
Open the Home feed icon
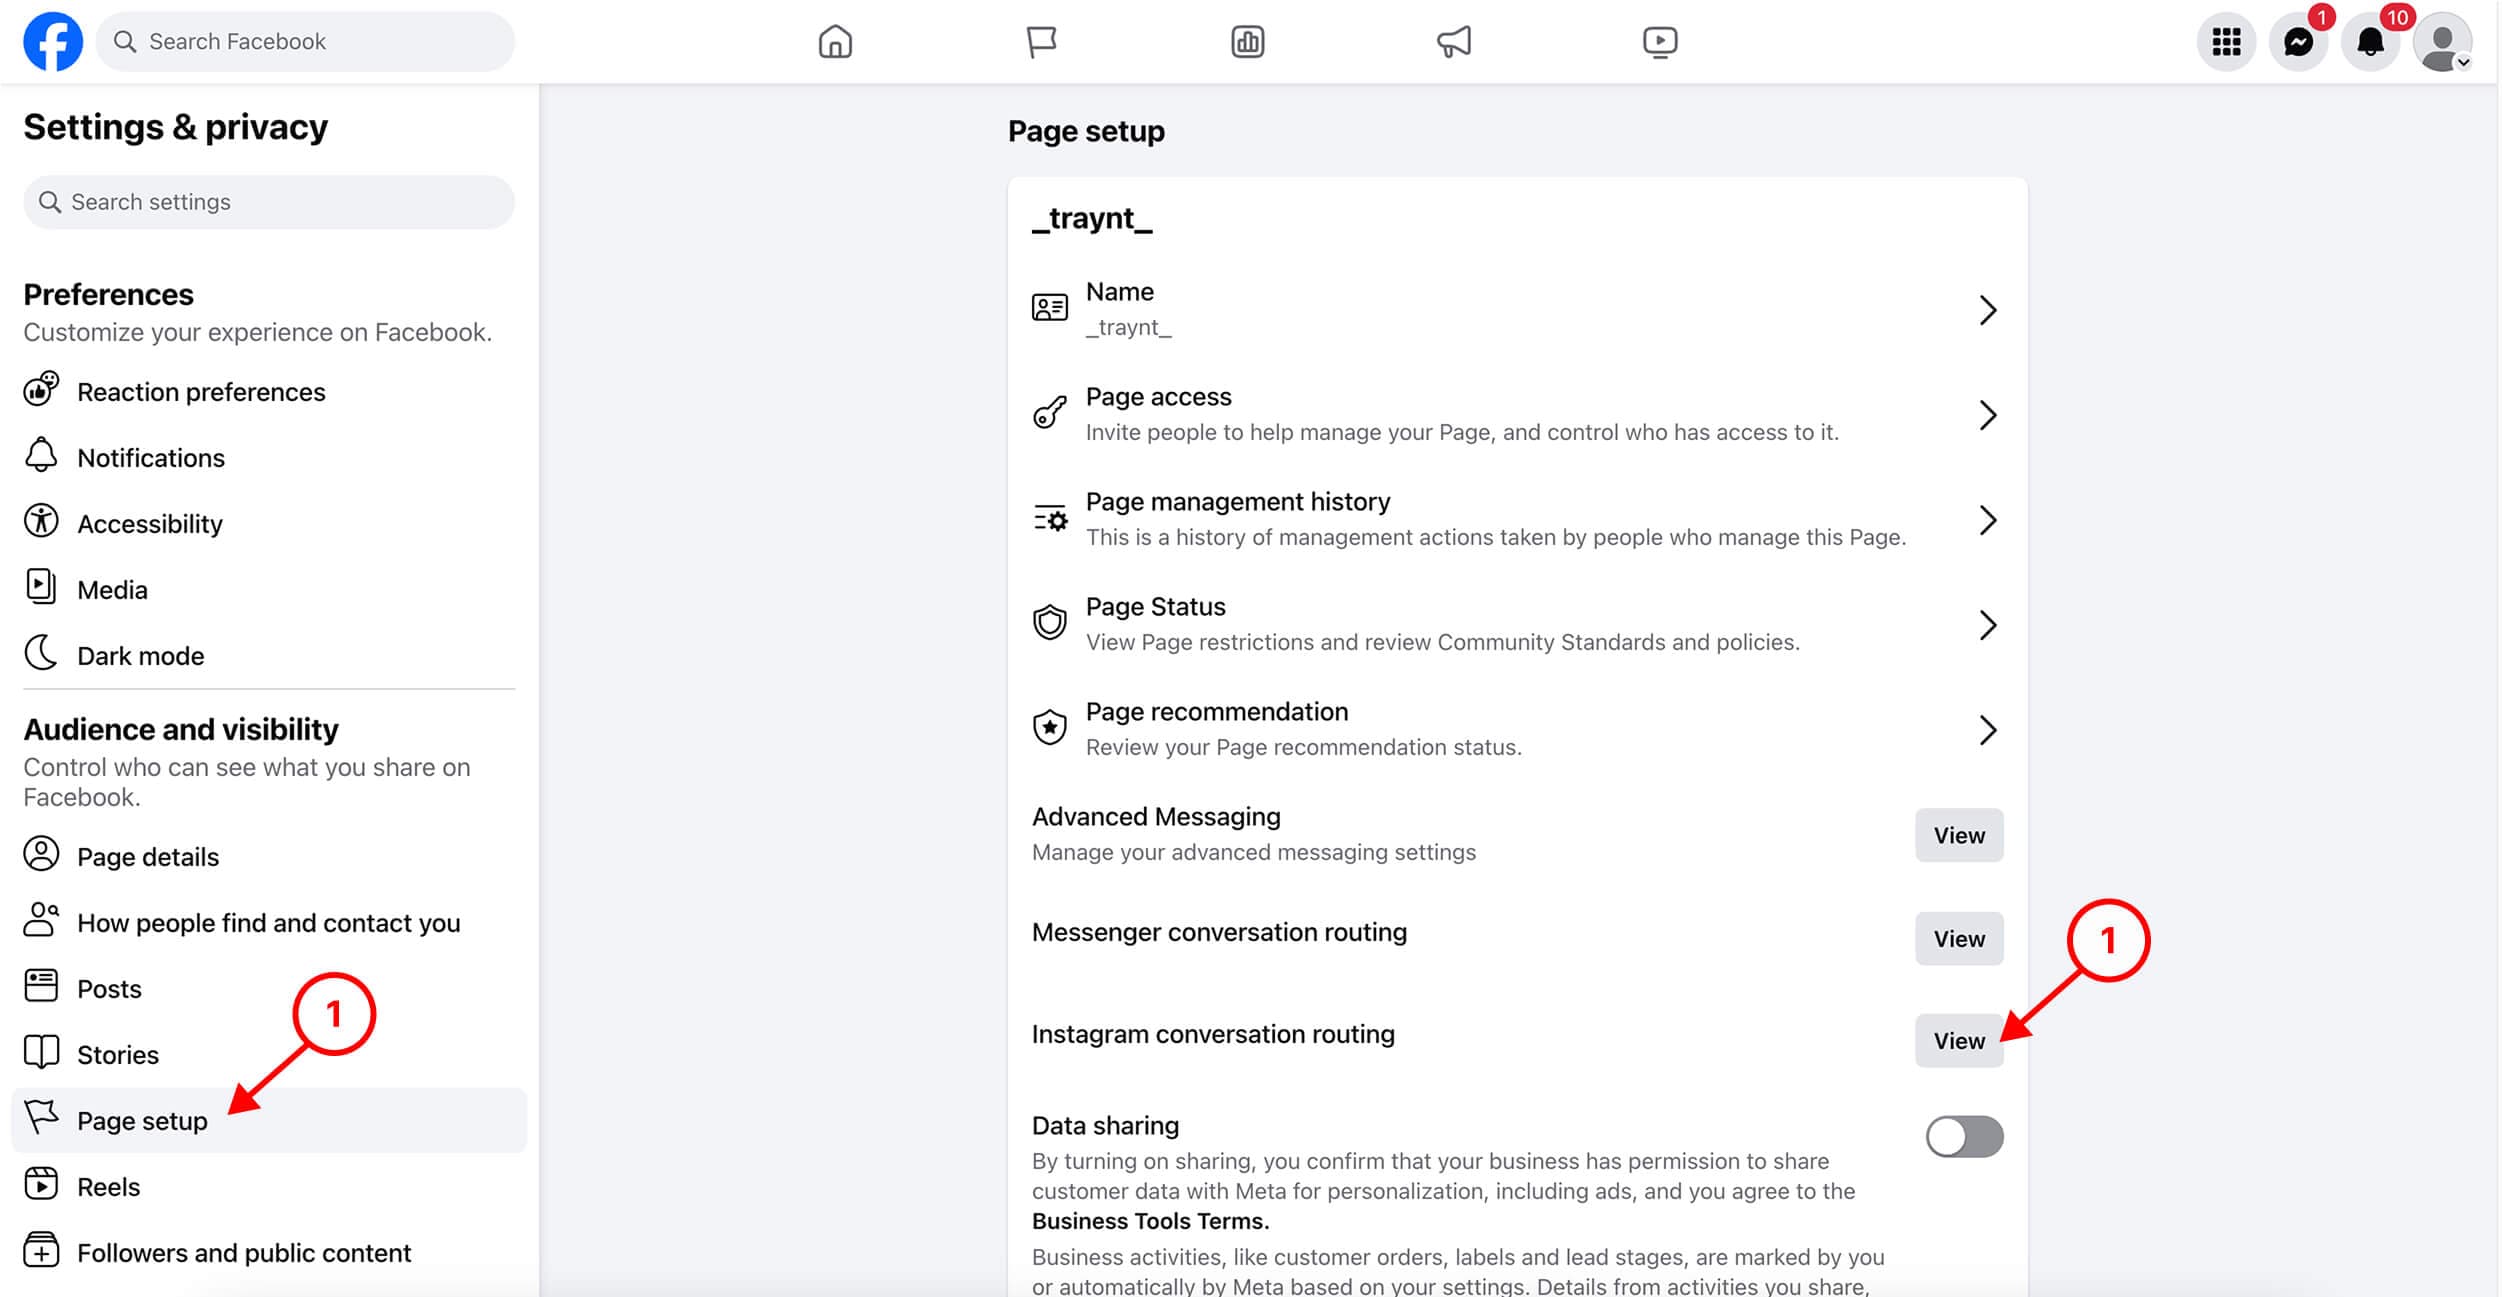click(x=835, y=42)
